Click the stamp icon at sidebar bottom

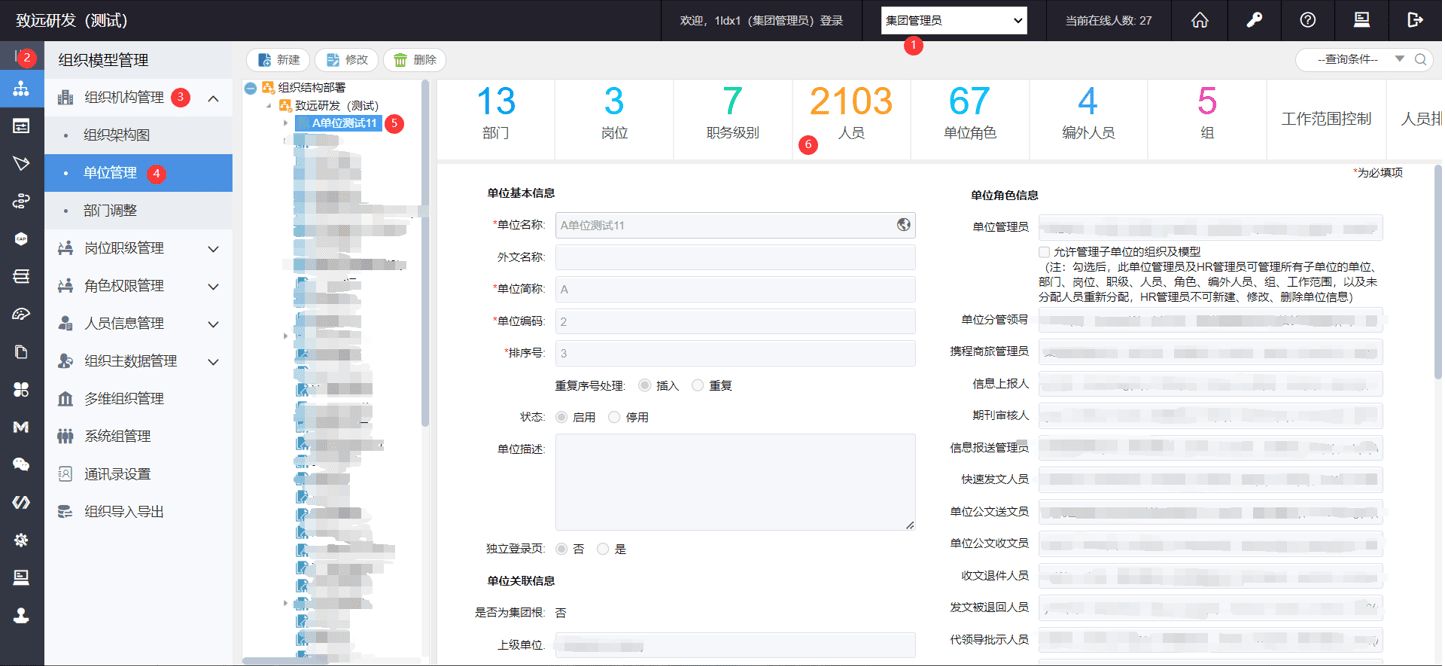[x=21, y=616]
